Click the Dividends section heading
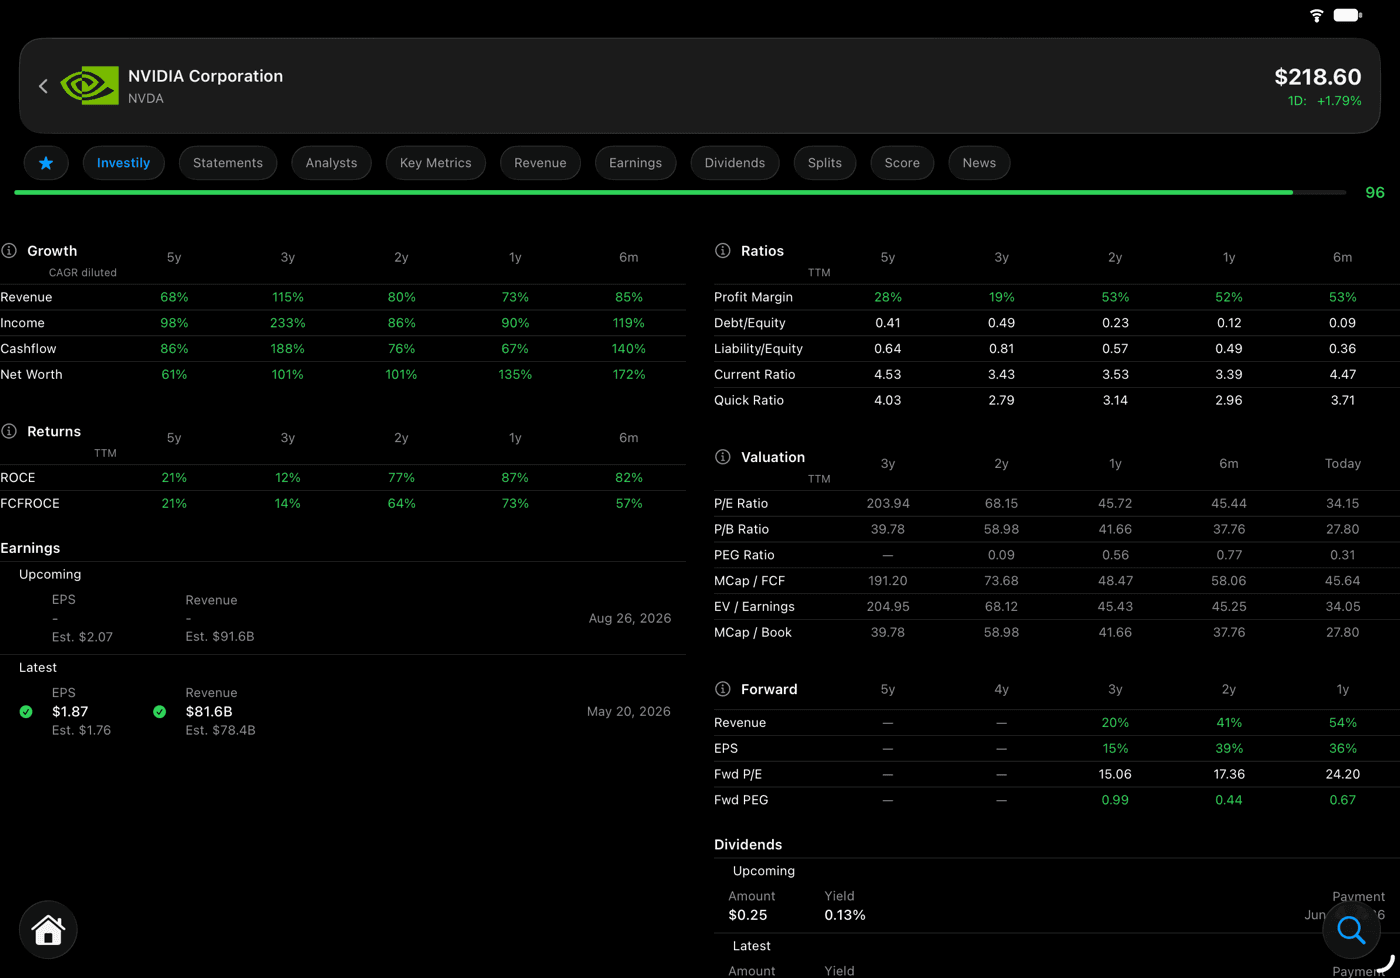The width and height of the screenshot is (1400, 978). (748, 845)
